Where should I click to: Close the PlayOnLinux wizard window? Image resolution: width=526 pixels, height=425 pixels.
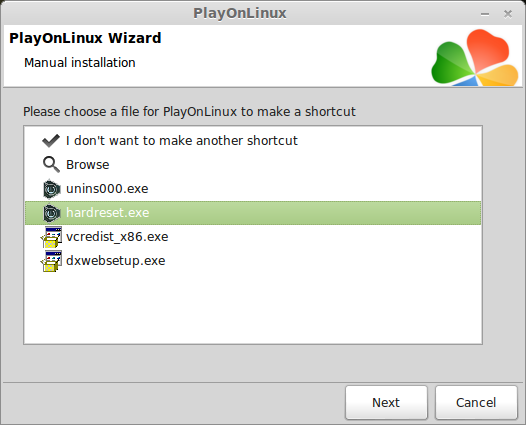pos(508,14)
